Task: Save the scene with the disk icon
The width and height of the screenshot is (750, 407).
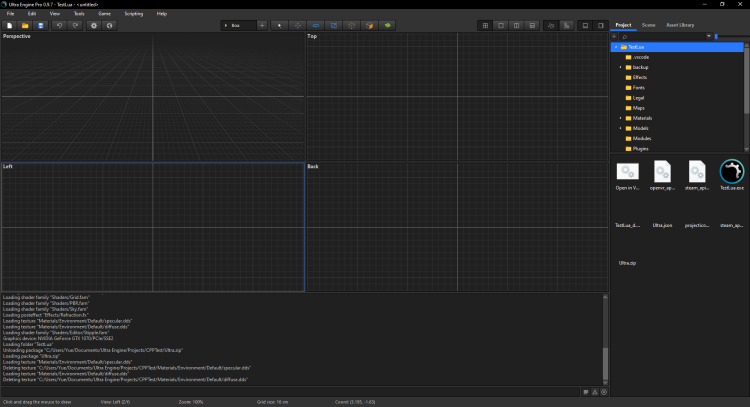Action: tap(41, 25)
